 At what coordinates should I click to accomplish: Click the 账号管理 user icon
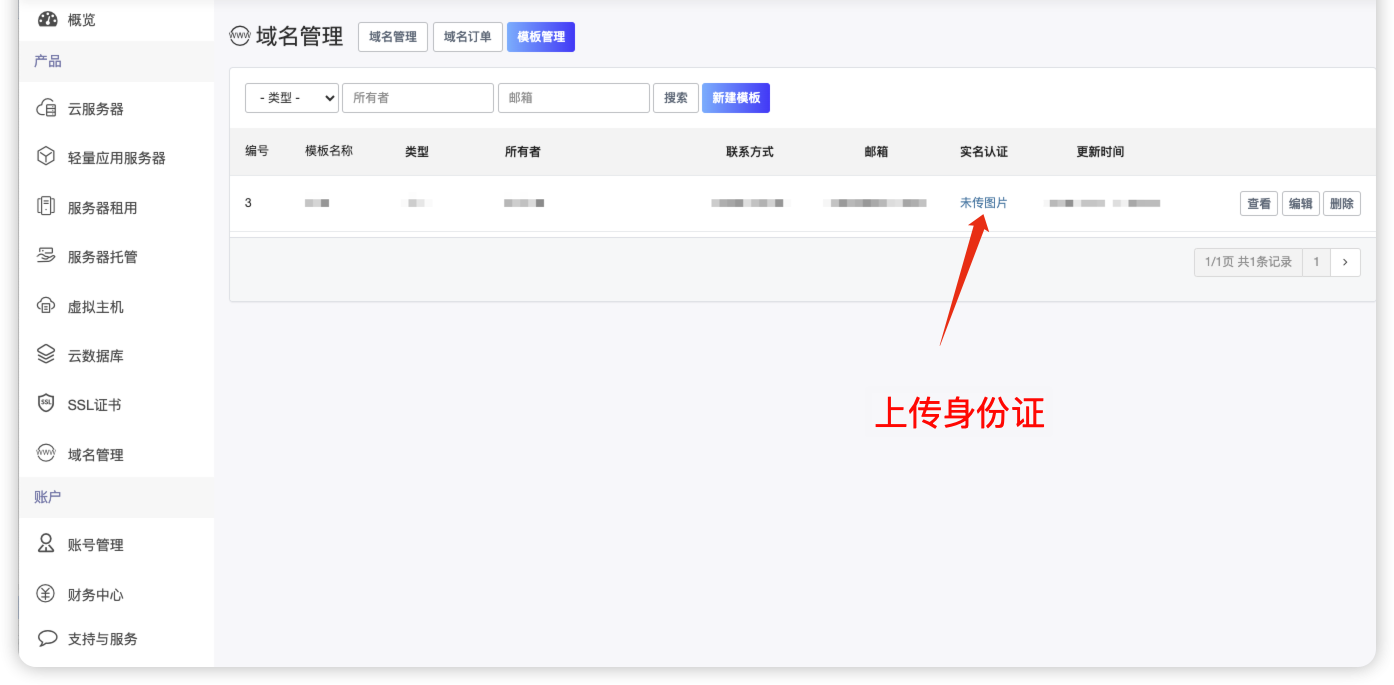point(46,544)
